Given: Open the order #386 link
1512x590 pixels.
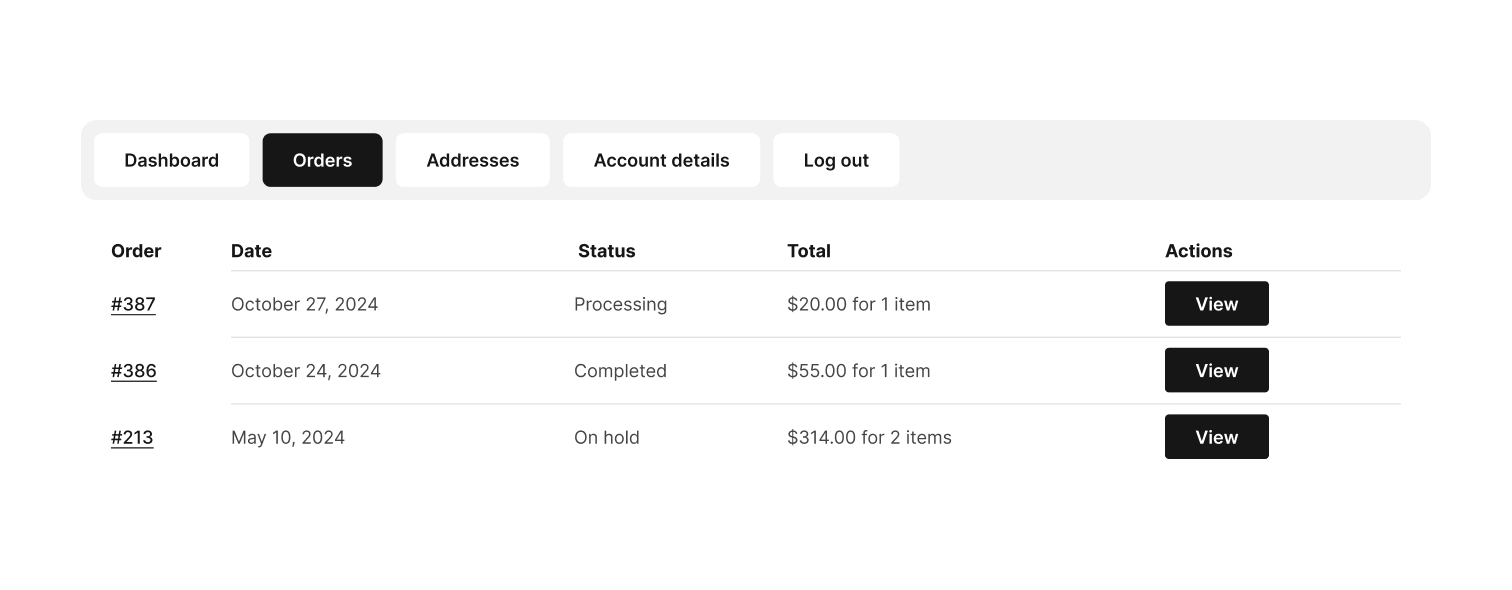Looking at the screenshot, I should tap(134, 371).
